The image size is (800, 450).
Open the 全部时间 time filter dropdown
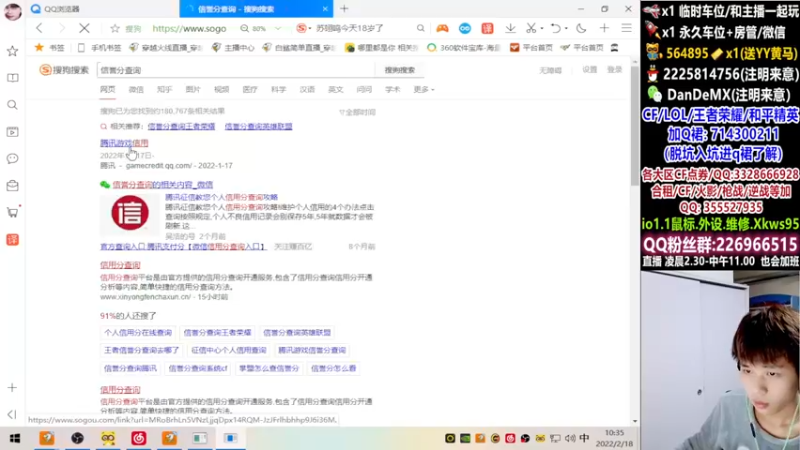click(357, 112)
